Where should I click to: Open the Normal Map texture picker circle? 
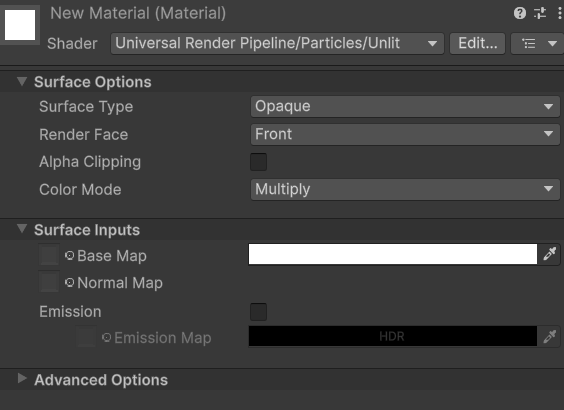(69, 283)
